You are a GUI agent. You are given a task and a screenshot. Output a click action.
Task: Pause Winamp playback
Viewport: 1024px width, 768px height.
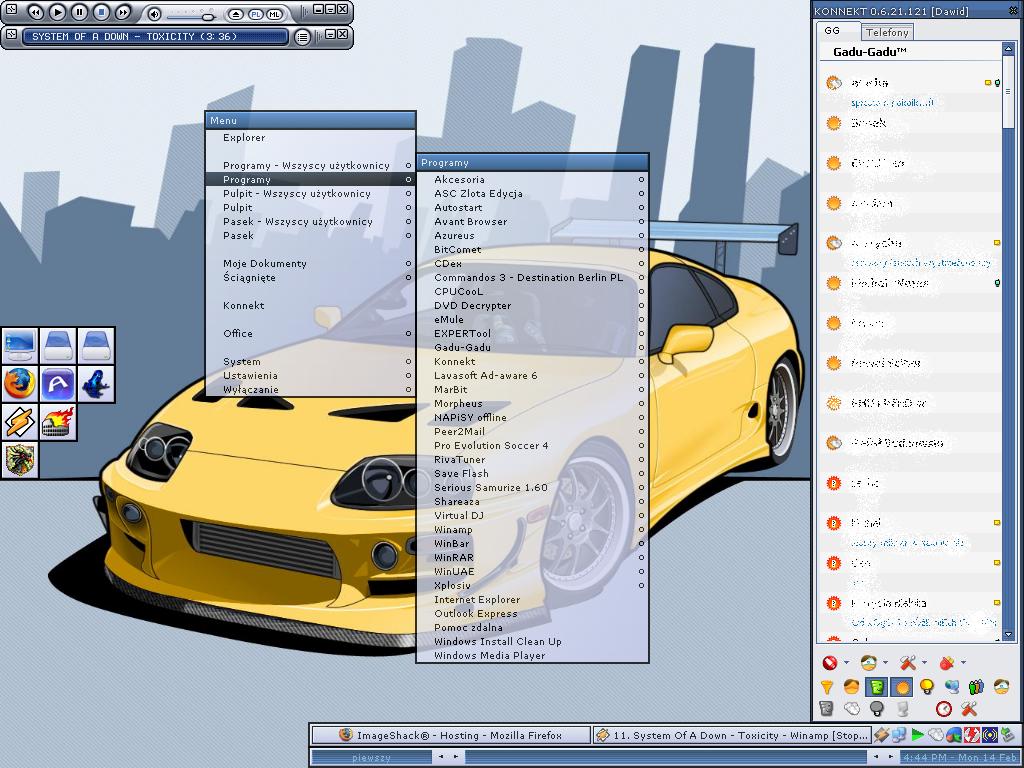coord(79,12)
